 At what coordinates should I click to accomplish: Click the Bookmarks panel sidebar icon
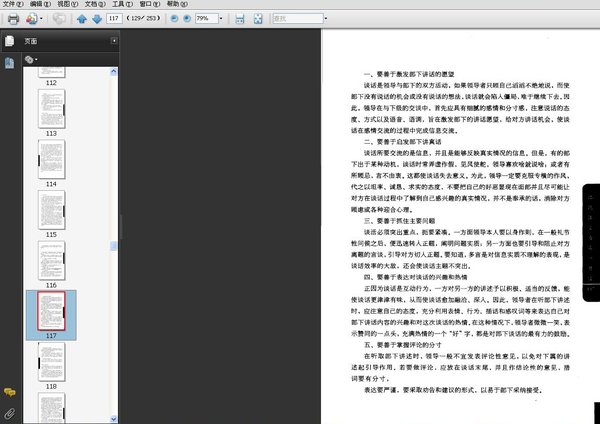[10, 63]
